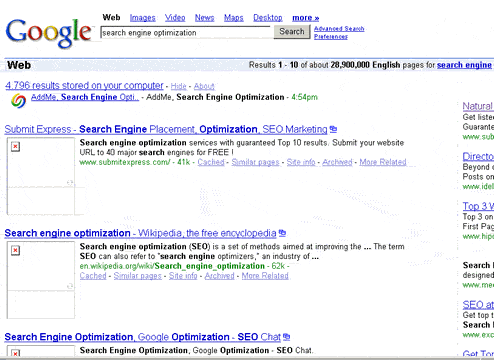Click the 4:54pm timestamp text
The height and width of the screenshot is (360, 494).
[304, 97]
